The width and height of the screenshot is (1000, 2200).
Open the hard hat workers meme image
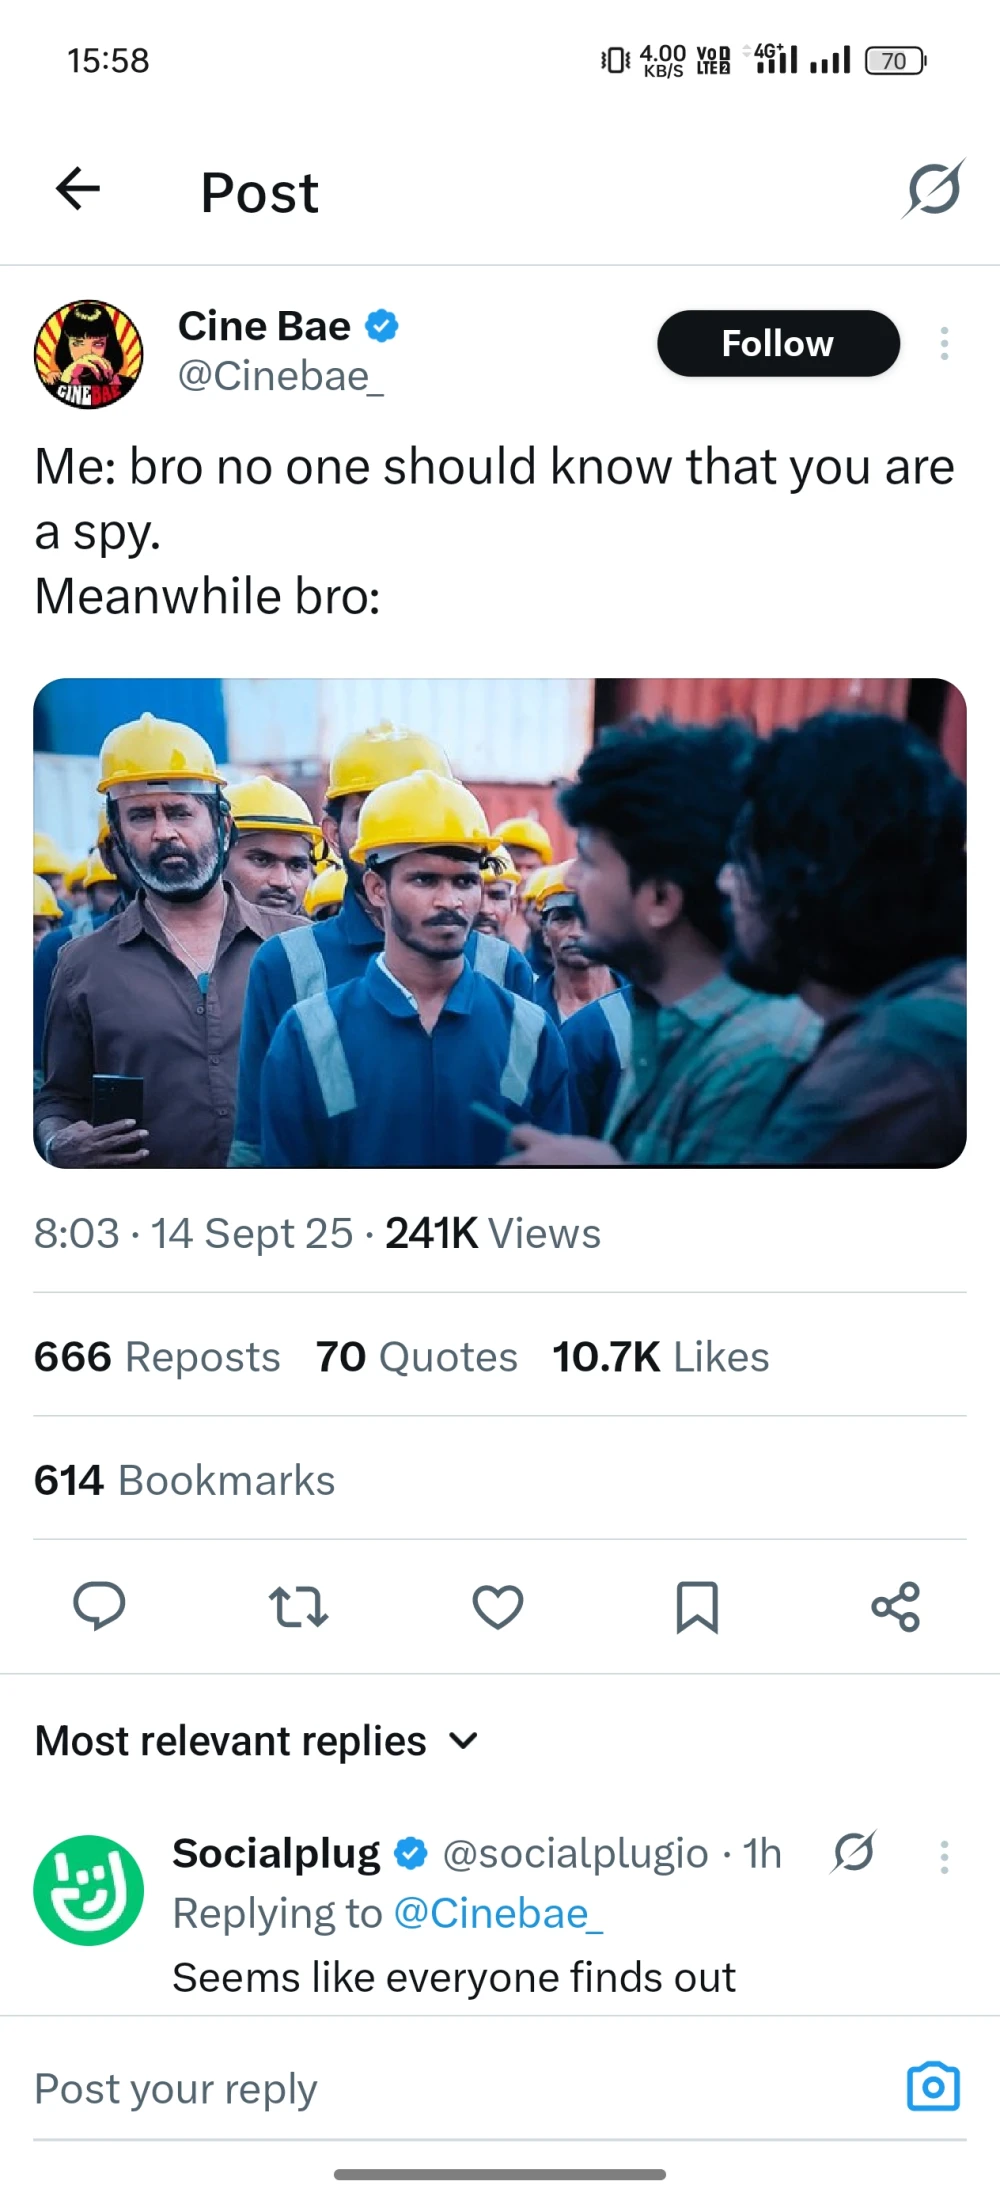coord(500,923)
